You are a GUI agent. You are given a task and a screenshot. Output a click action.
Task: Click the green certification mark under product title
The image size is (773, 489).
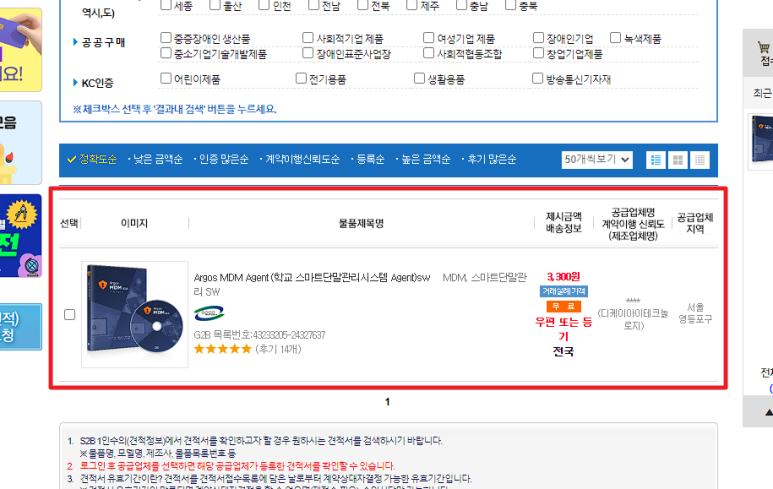point(209,313)
